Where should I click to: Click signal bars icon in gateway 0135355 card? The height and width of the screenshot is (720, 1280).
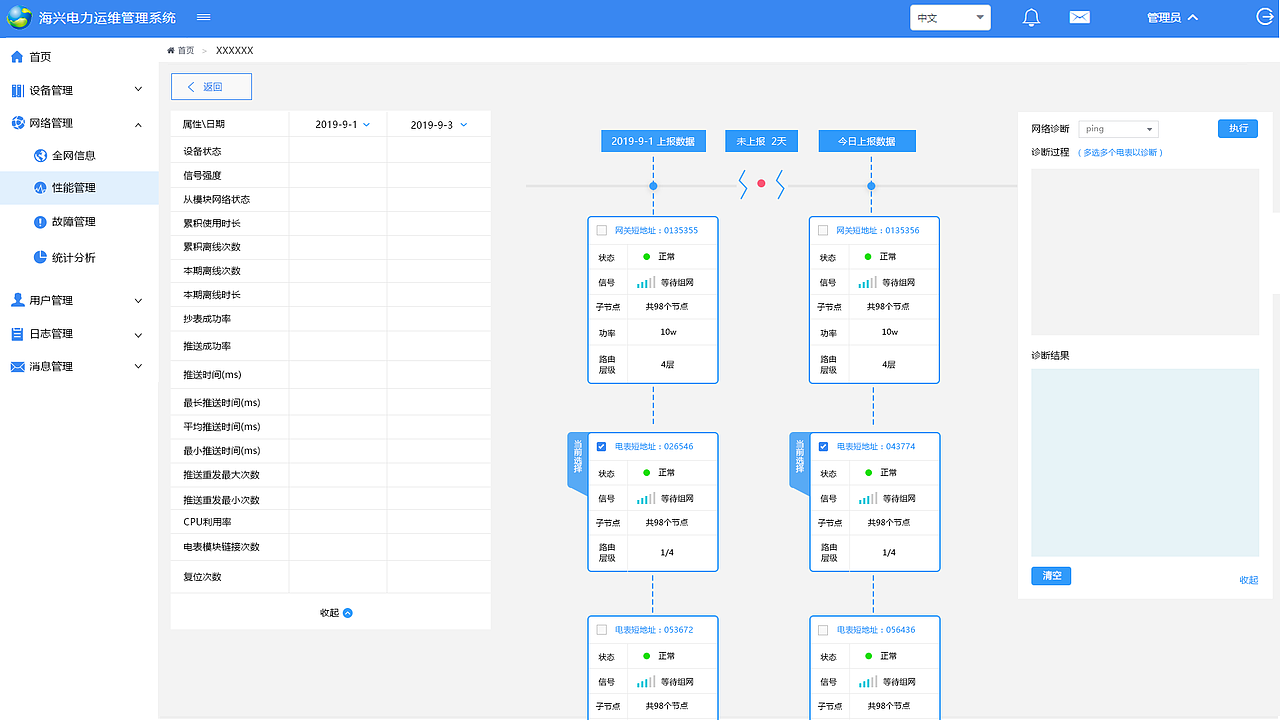pyautogui.click(x=646, y=282)
